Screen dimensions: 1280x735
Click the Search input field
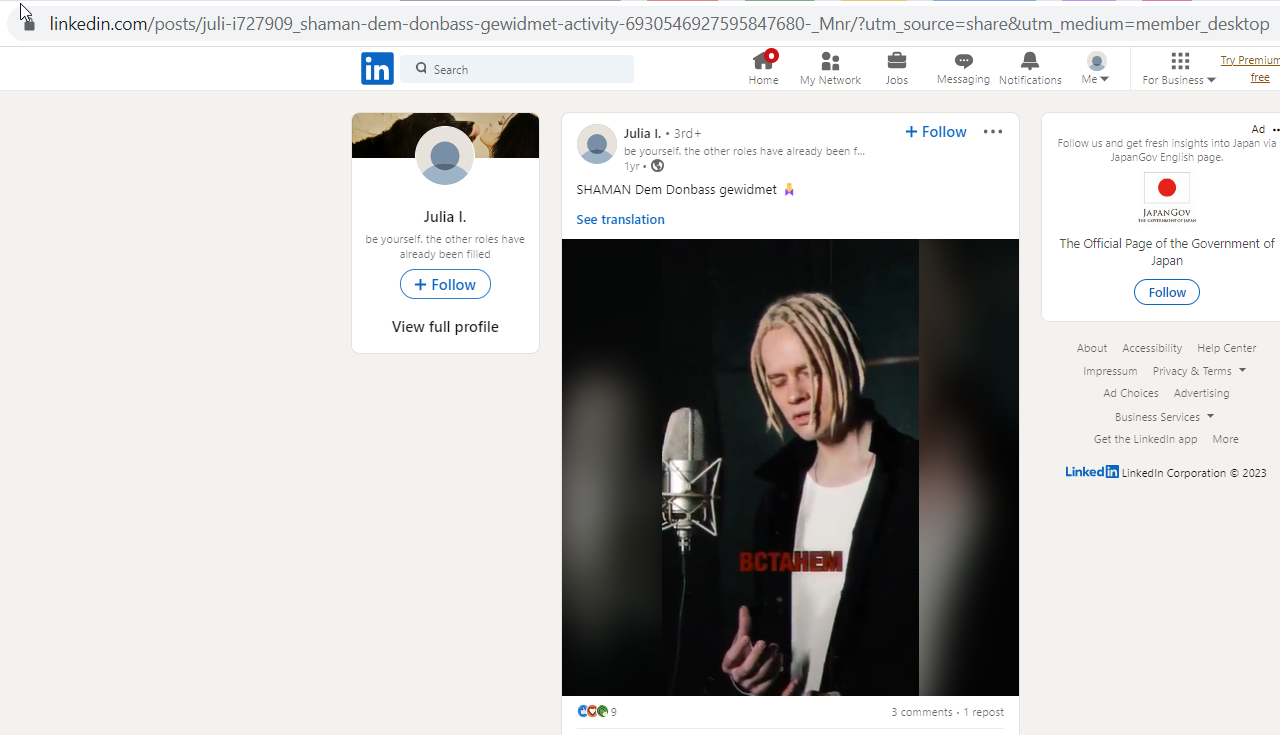pos(517,69)
